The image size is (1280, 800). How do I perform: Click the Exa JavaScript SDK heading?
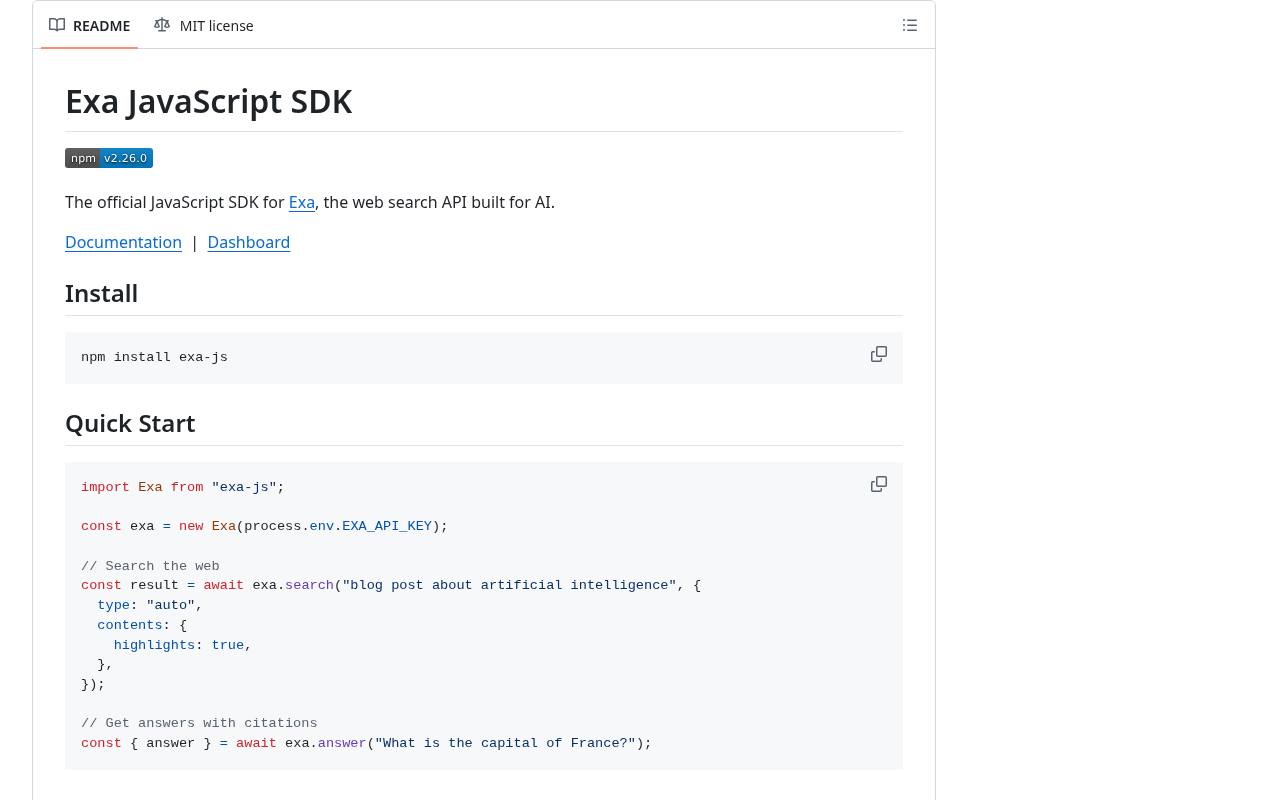209,101
